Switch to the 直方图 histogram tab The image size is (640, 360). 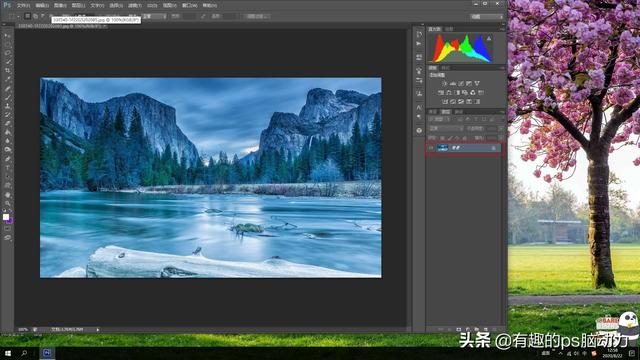[434, 29]
